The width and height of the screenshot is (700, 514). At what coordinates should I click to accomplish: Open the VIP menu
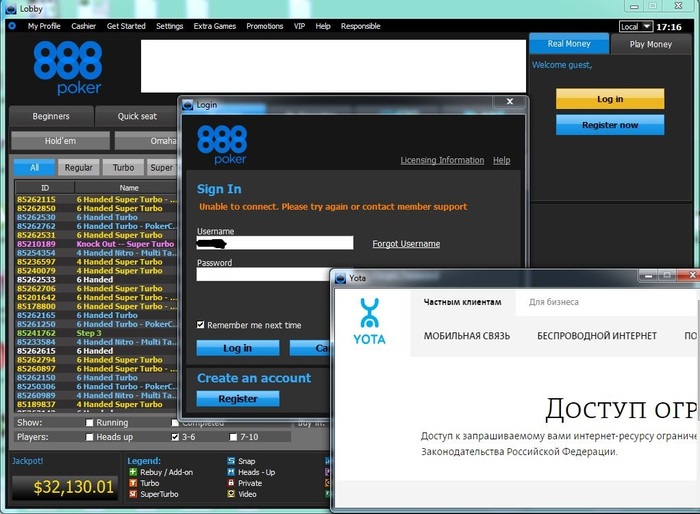300,26
